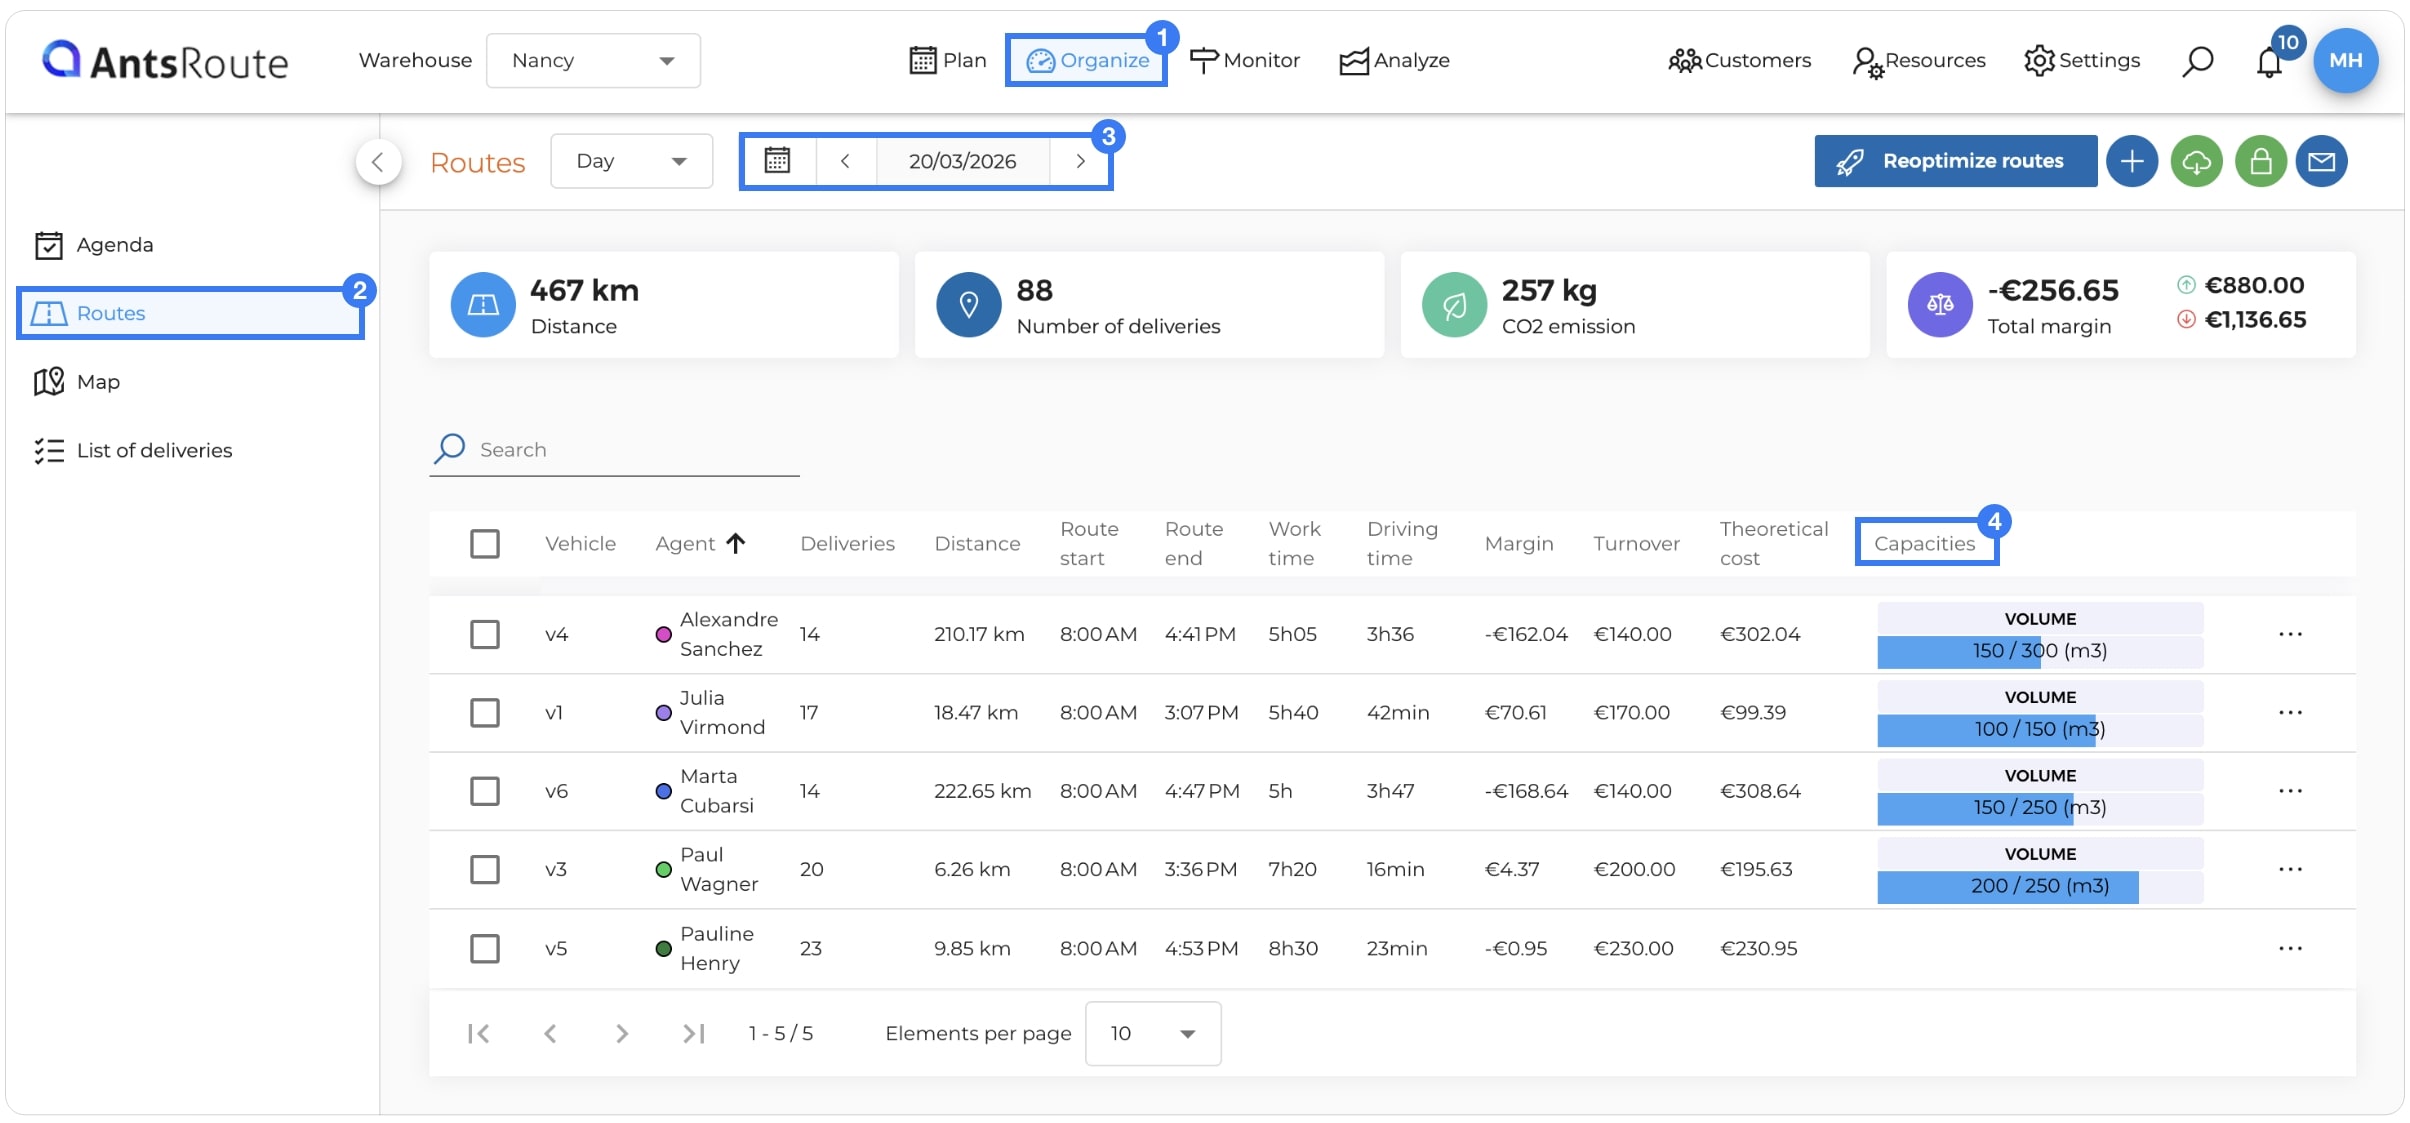The width and height of the screenshot is (2410, 1123).
Task: Open the Resources menu
Action: point(1918,61)
